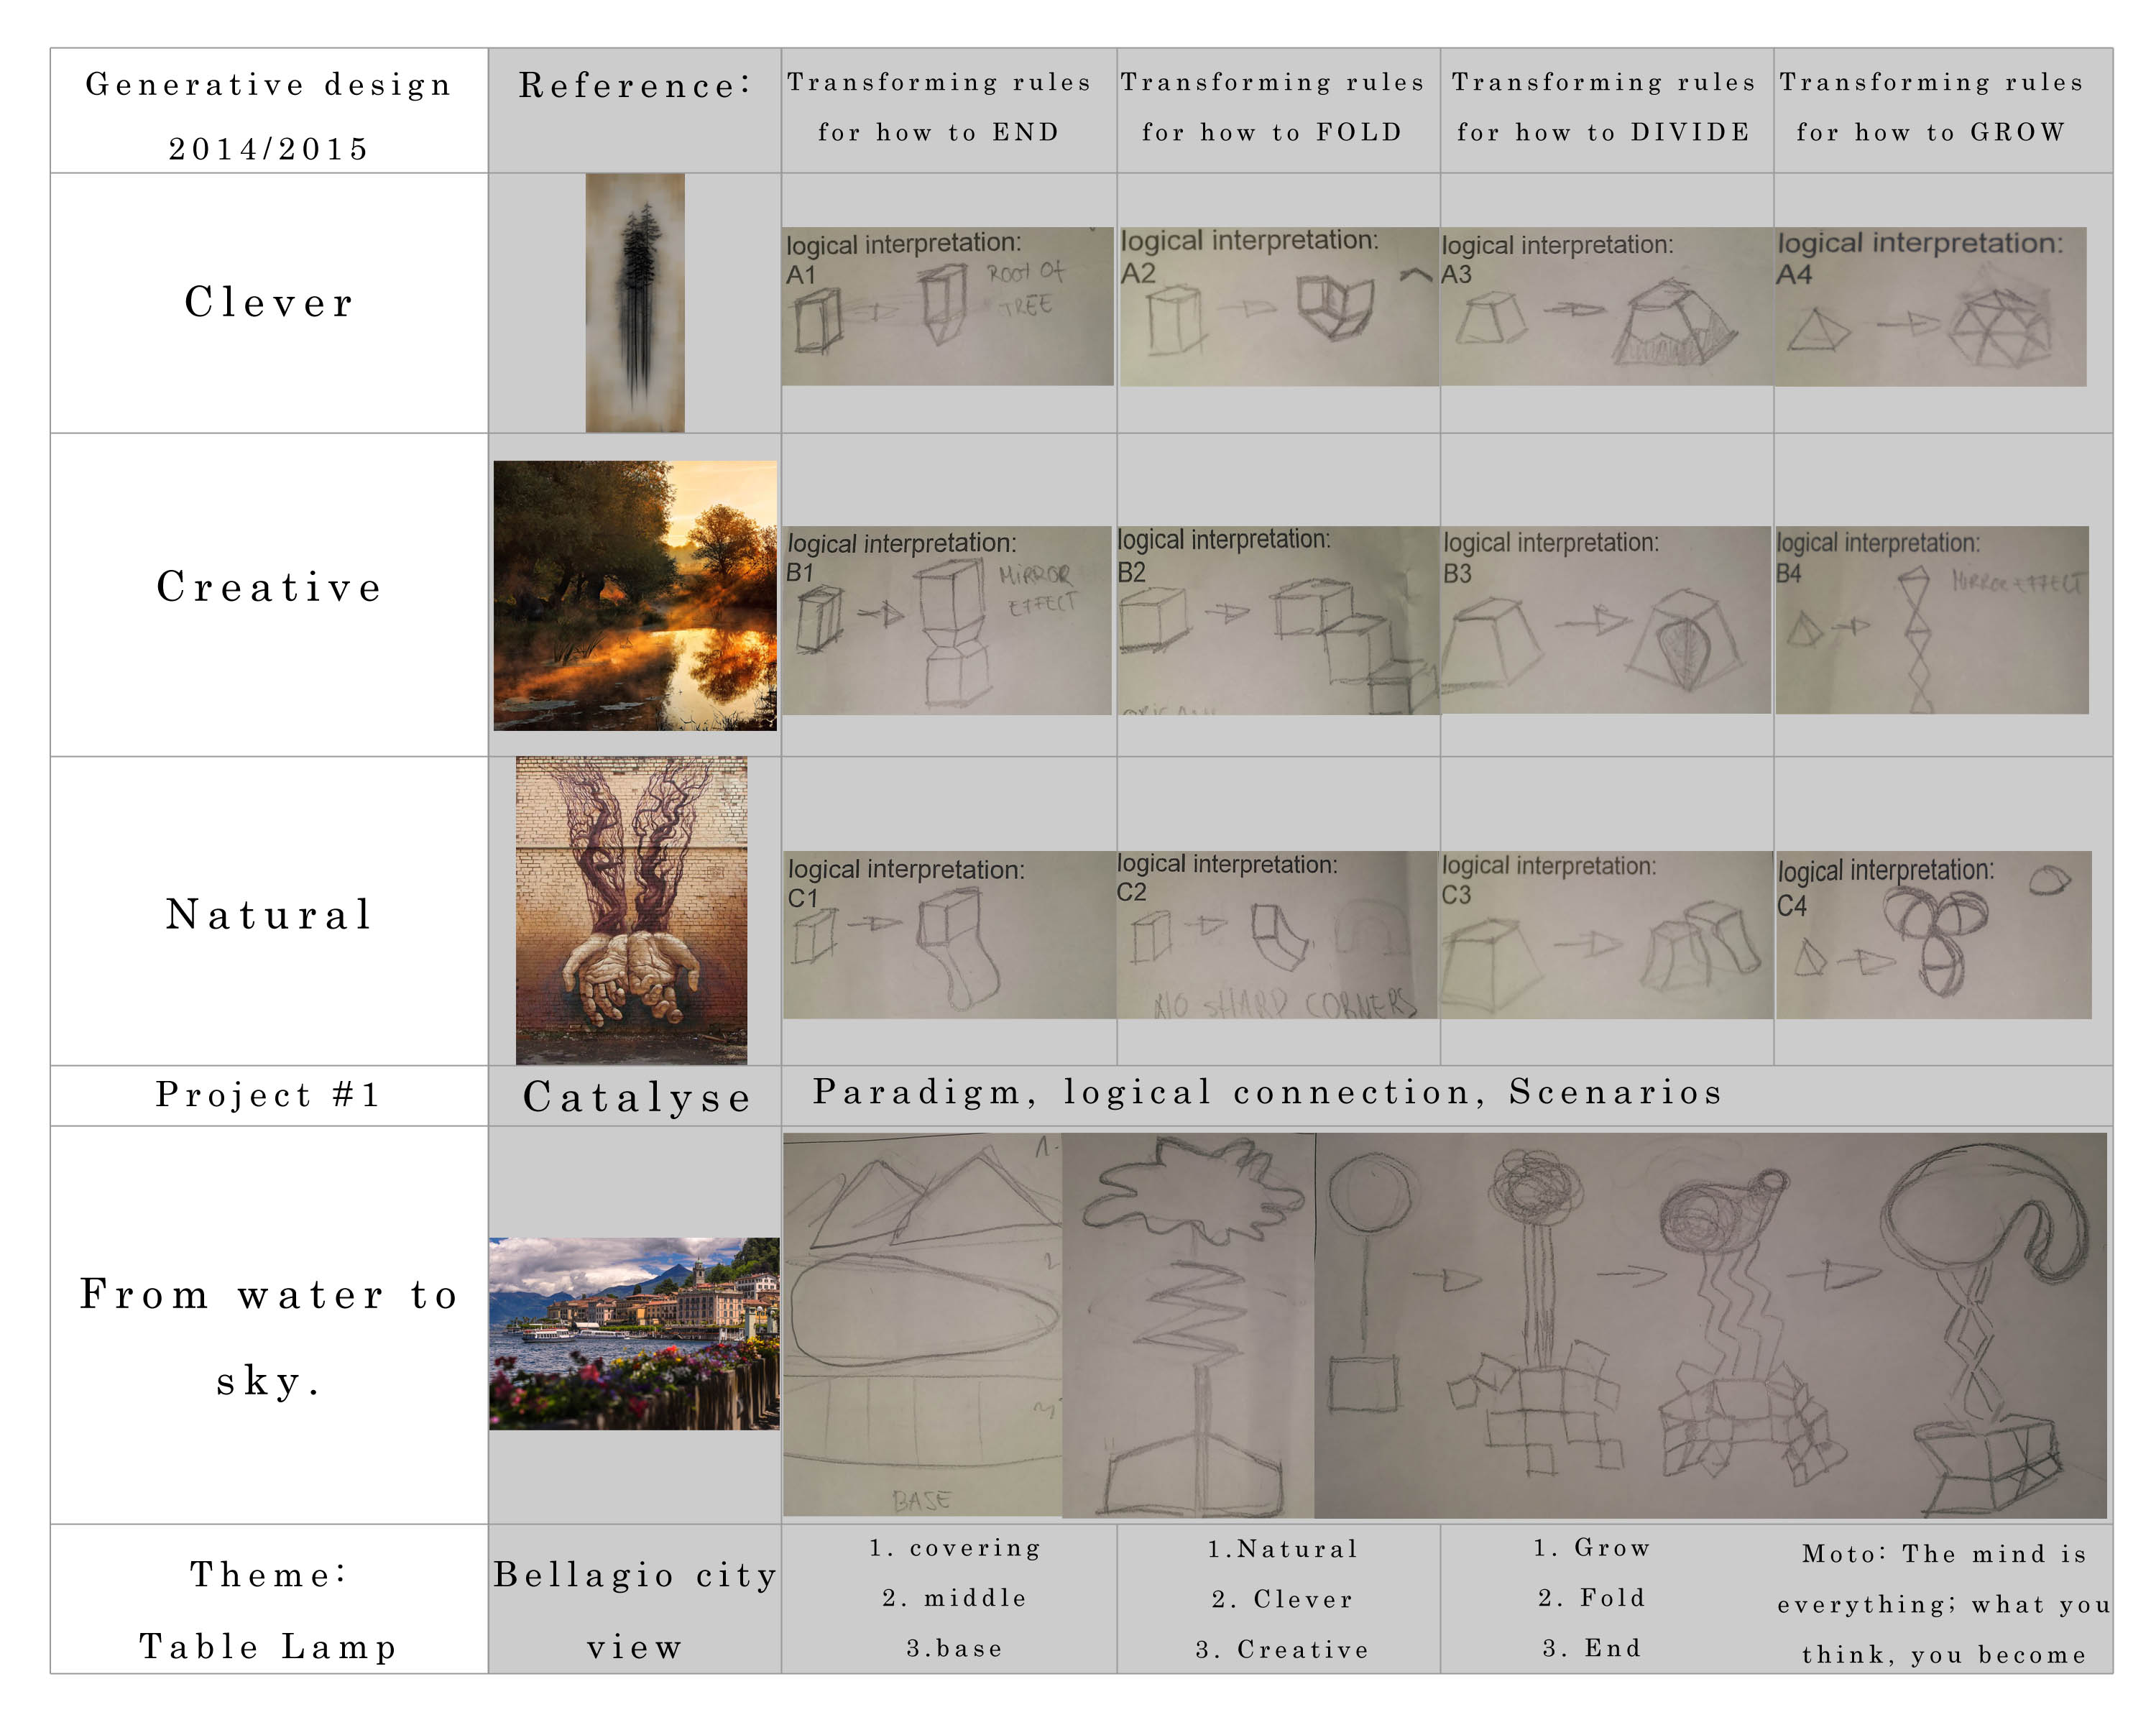Click the 'Catalyse' heading
Viewport: 2156px width, 1725px height.
[636, 1097]
